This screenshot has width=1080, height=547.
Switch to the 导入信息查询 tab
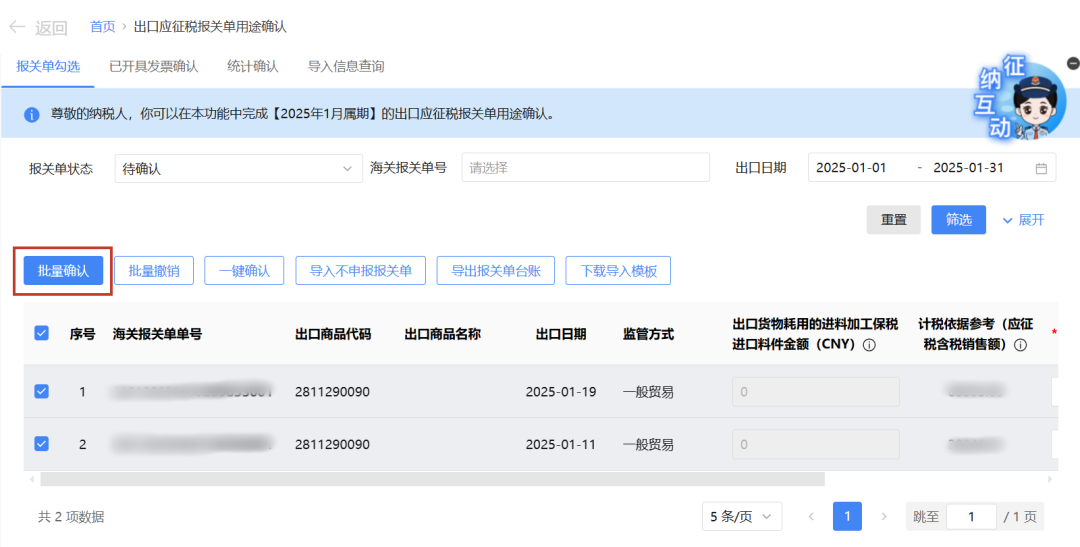point(346,66)
